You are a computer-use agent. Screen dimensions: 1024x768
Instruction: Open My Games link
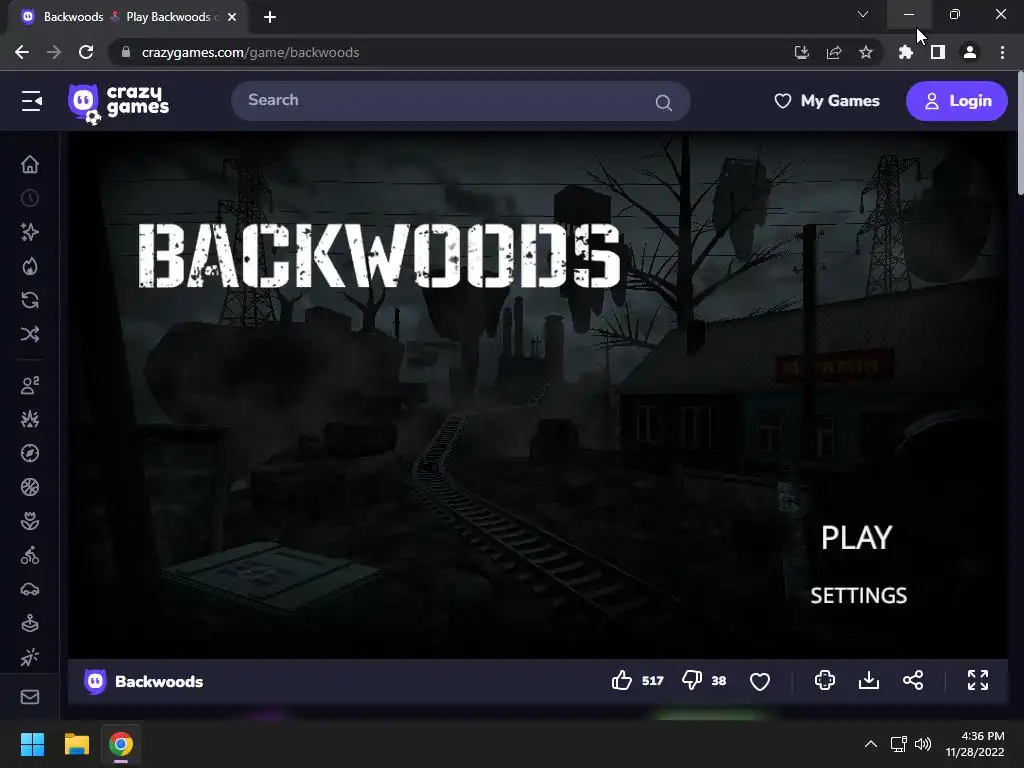point(827,101)
